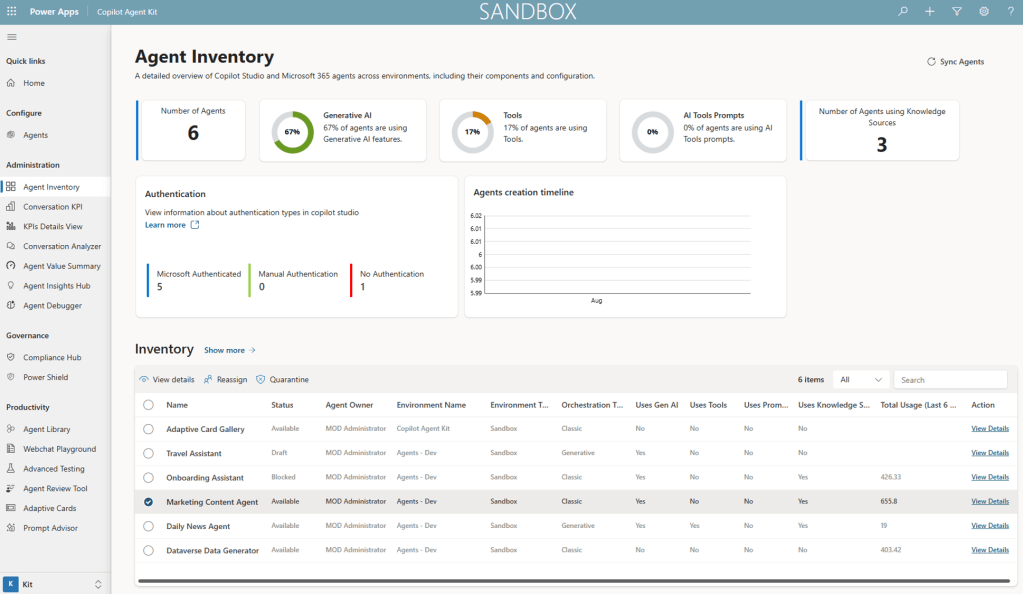This screenshot has width=1023, height=594.
Task: Click the Sync Agents button
Action: click(956, 61)
